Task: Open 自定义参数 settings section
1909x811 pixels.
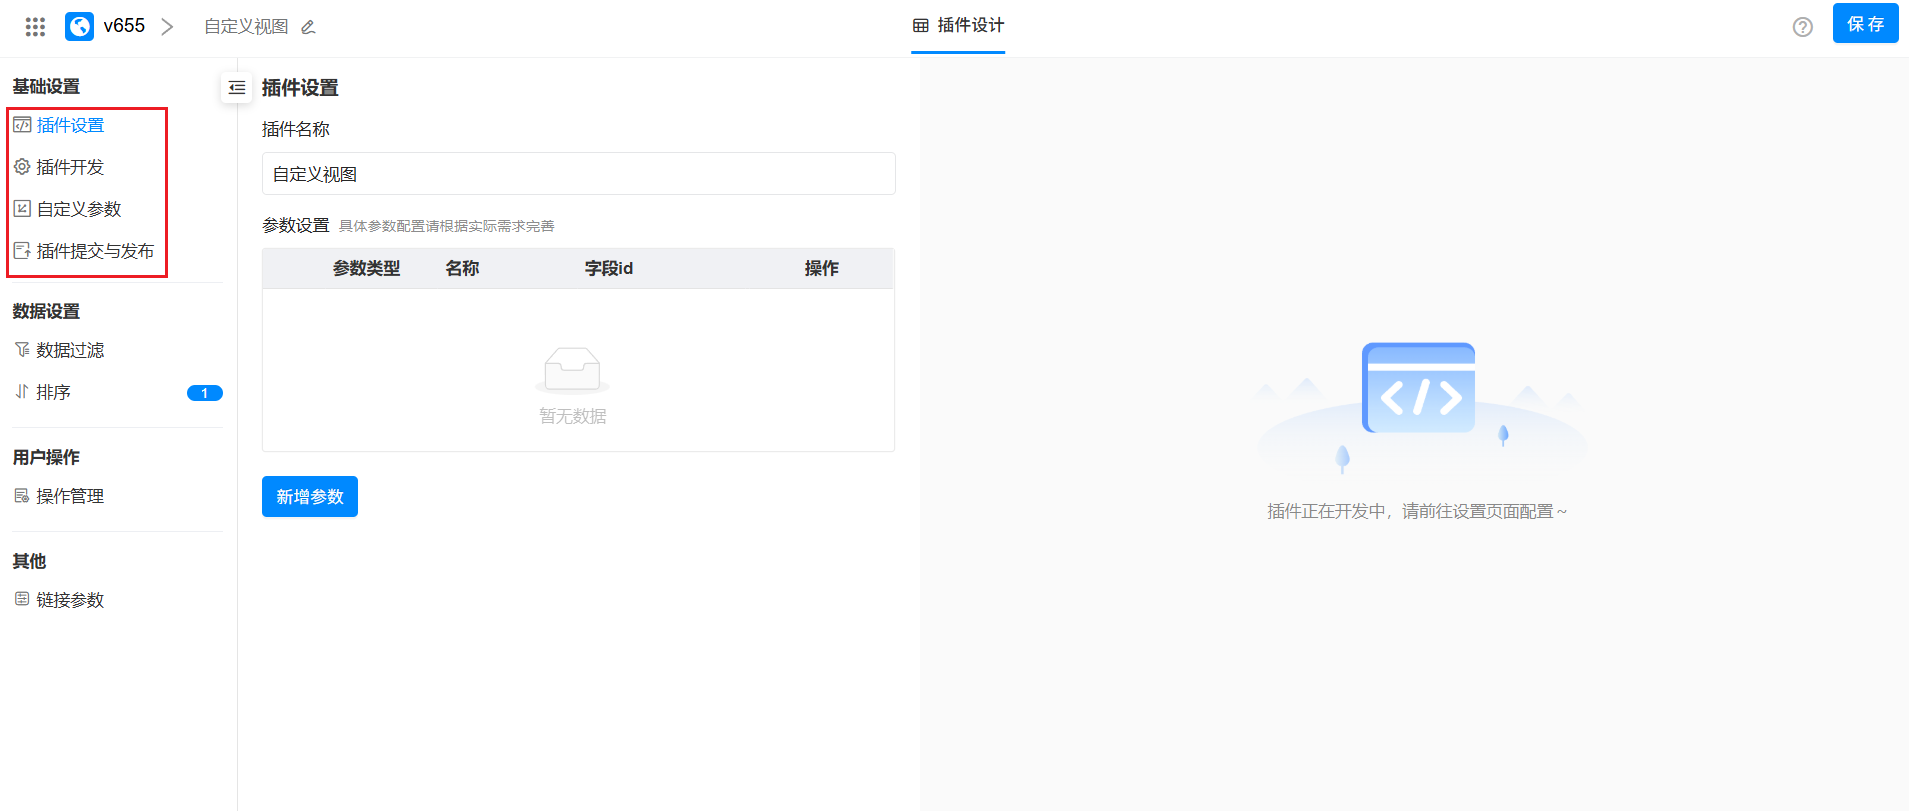Action: coord(78,209)
